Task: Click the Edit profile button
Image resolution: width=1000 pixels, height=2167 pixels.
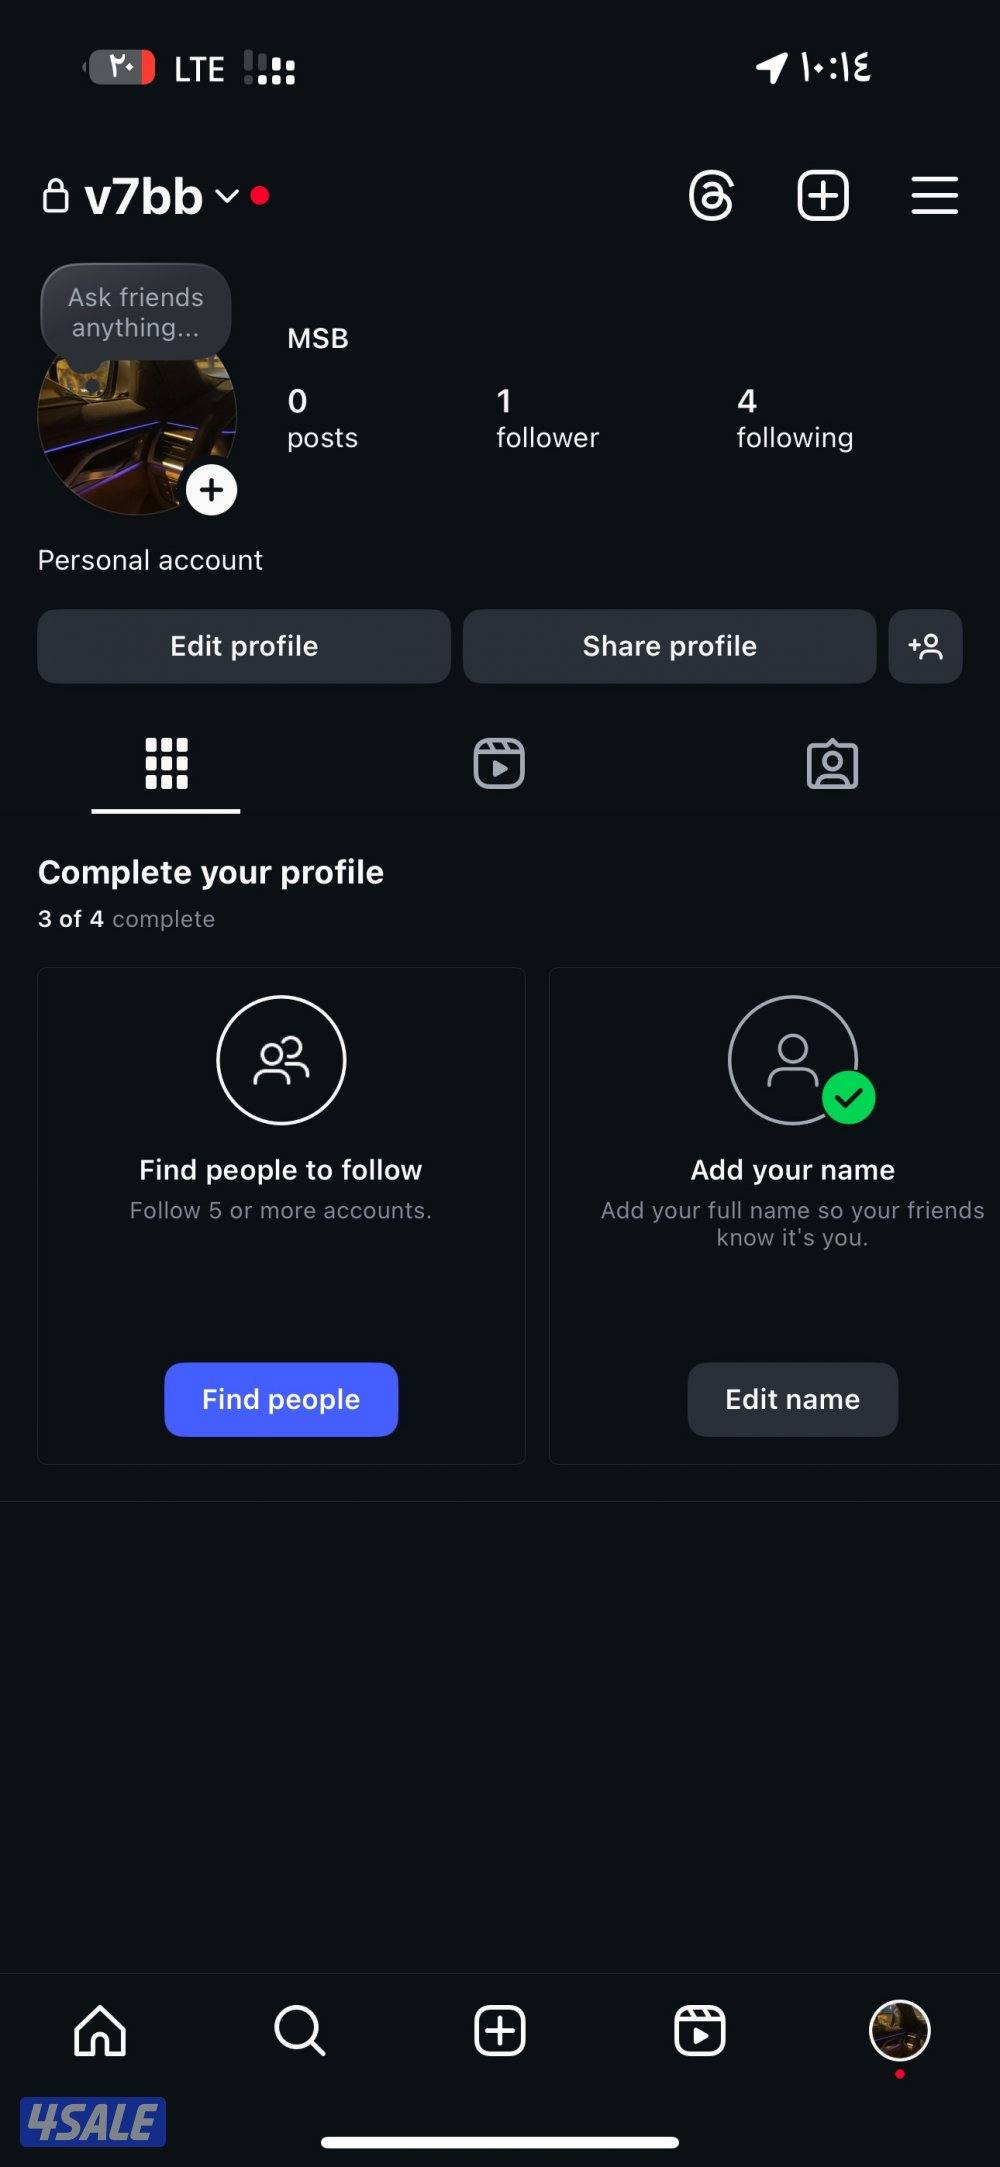Action: (244, 646)
